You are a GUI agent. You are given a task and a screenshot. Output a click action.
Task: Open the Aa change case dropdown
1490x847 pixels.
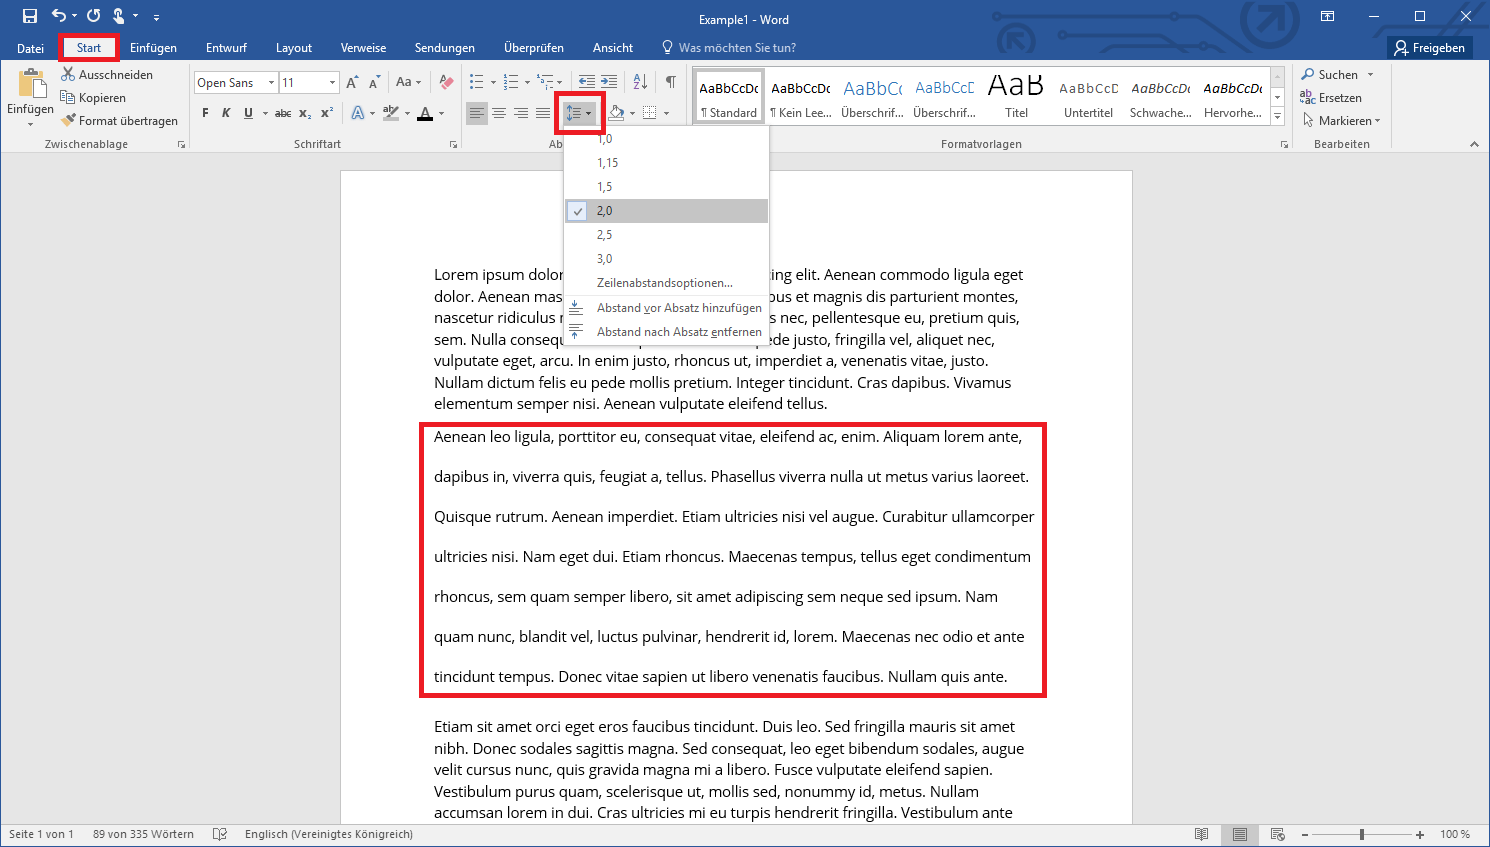tap(408, 83)
